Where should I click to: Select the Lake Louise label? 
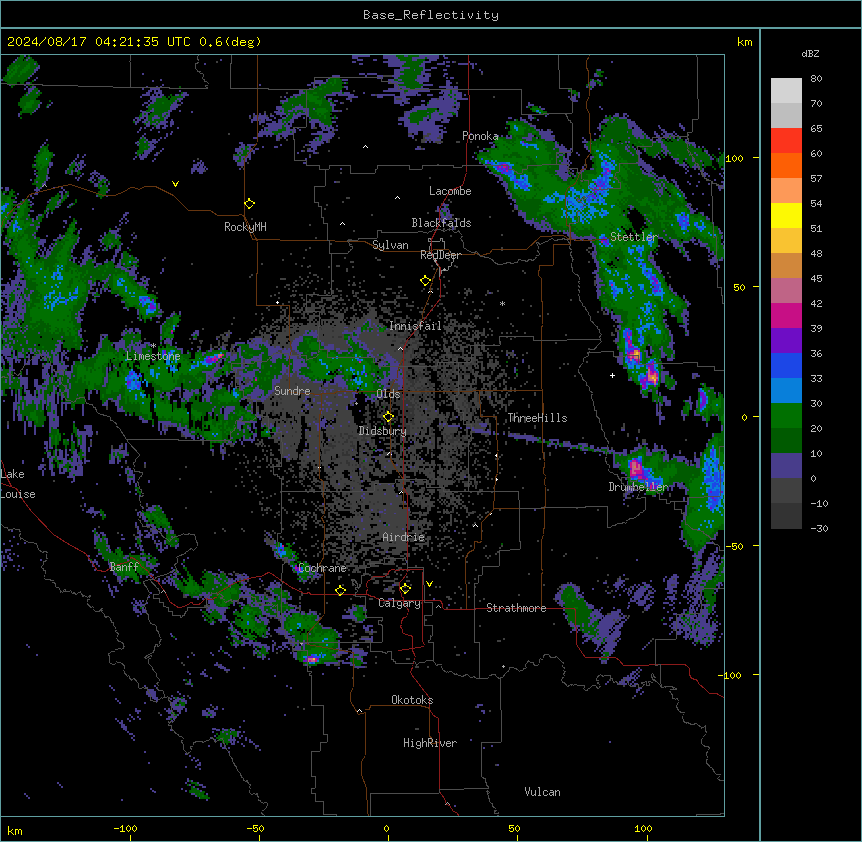coord(18,484)
